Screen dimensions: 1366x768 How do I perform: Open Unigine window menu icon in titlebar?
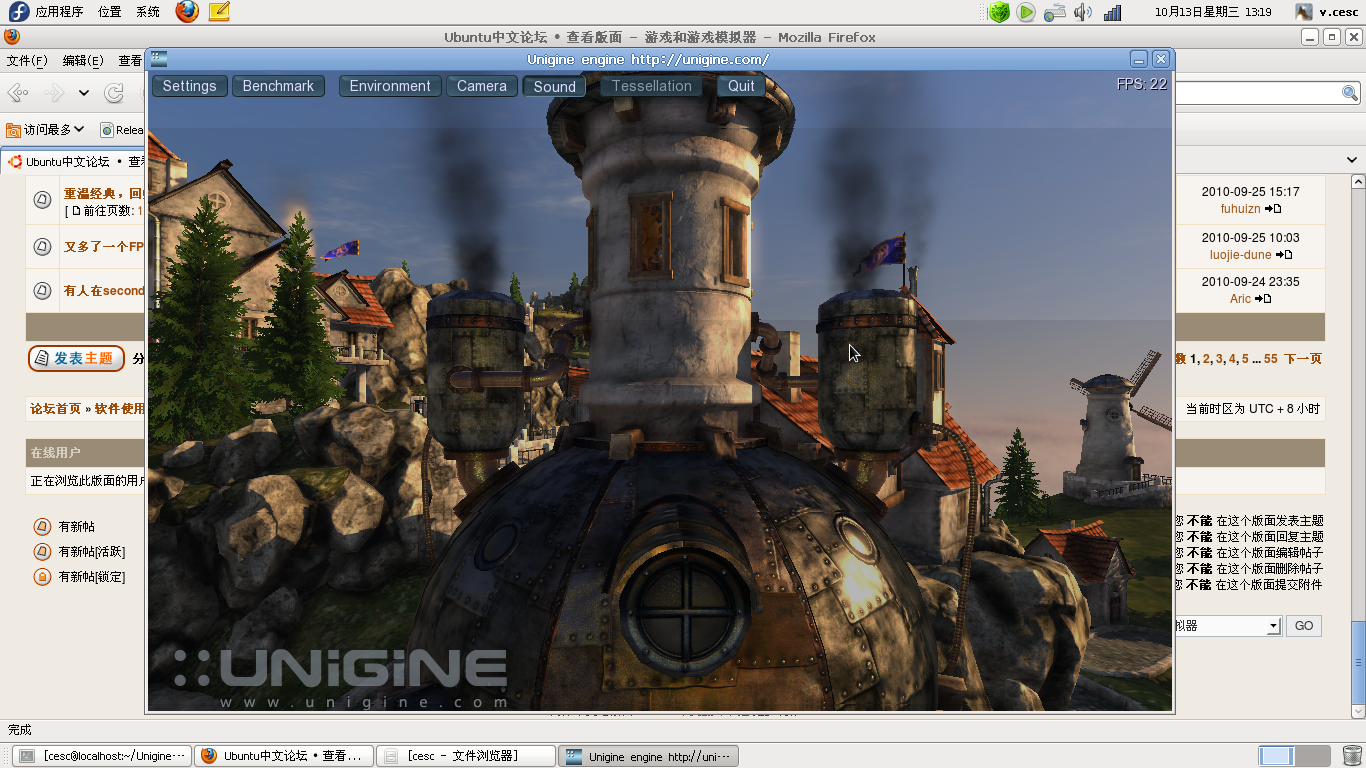(x=159, y=59)
